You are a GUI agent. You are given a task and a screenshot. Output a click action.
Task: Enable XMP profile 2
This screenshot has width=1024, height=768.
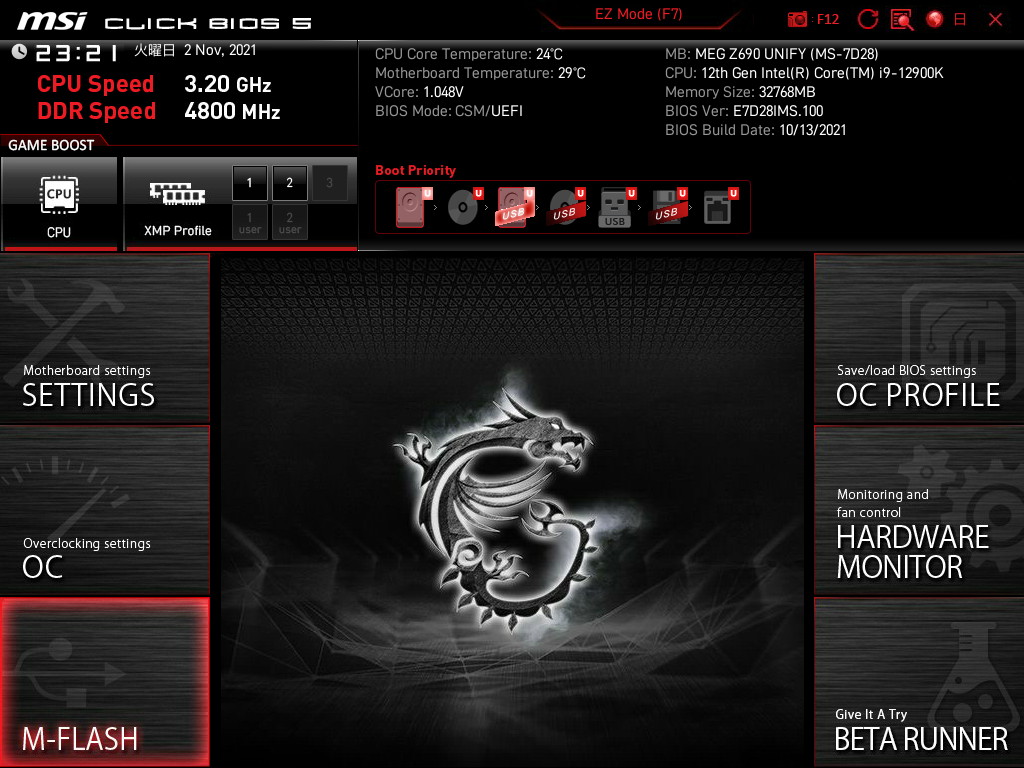[289, 183]
